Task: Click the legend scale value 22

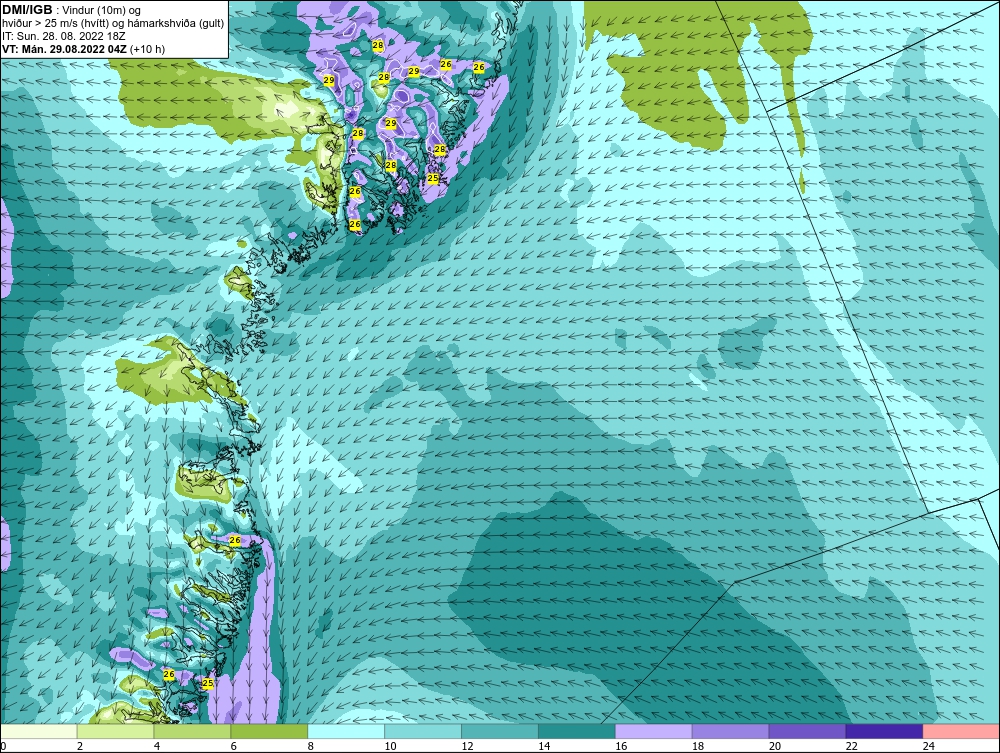Action: click(851, 746)
